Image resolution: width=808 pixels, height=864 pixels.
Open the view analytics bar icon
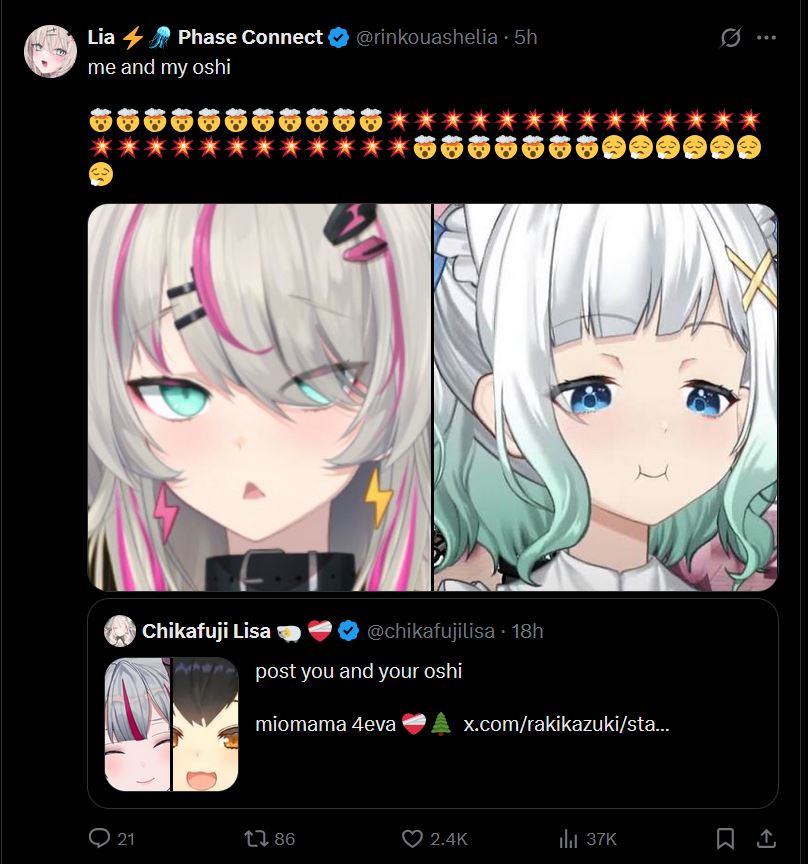pos(568,839)
